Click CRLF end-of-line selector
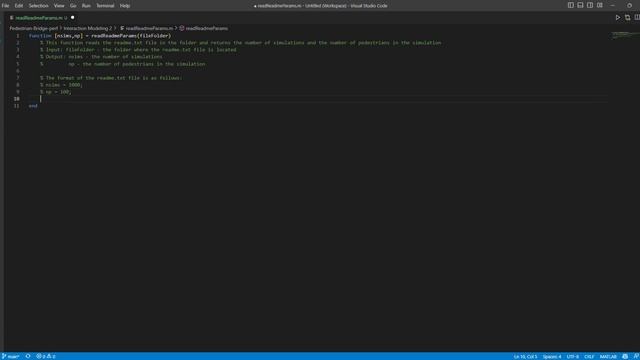 [589, 356]
